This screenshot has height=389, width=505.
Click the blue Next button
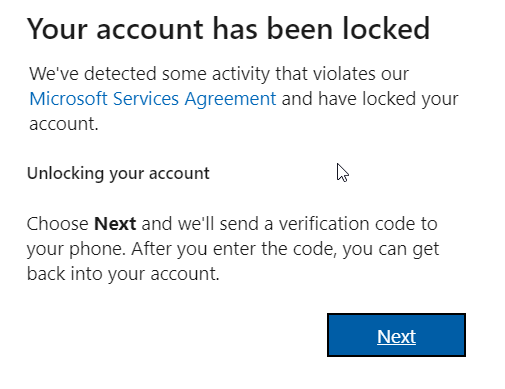pyautogui.click(x=396, y=335)
